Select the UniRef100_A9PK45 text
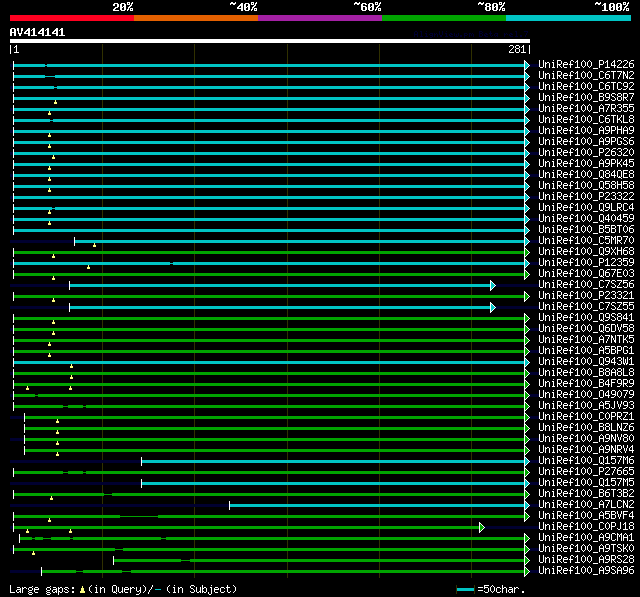Screen dimensions: 640x597 (586, 164)
